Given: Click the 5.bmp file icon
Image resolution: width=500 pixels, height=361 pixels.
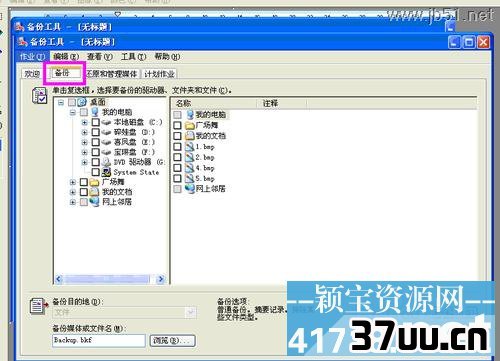Looking at the screenshot, I should (x=190, y=178).
